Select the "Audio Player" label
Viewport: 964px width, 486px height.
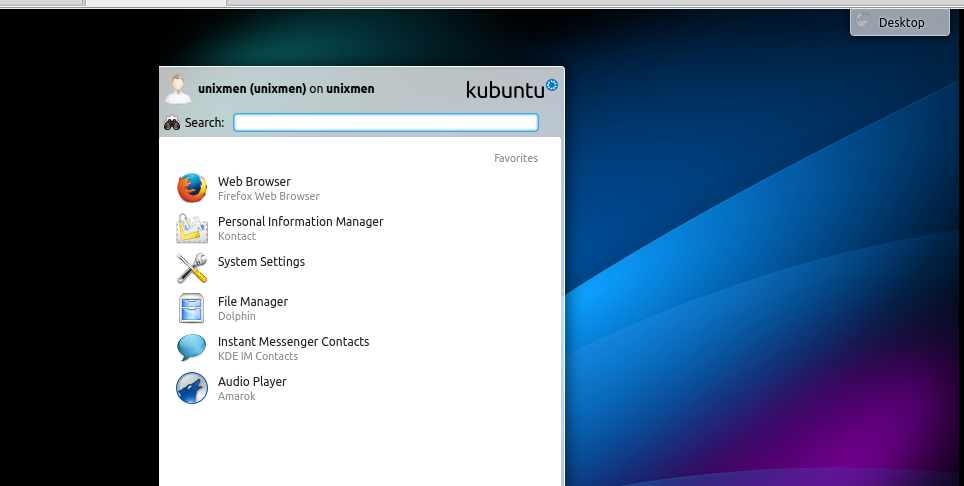pyautogui.click(x=252, y=381)
